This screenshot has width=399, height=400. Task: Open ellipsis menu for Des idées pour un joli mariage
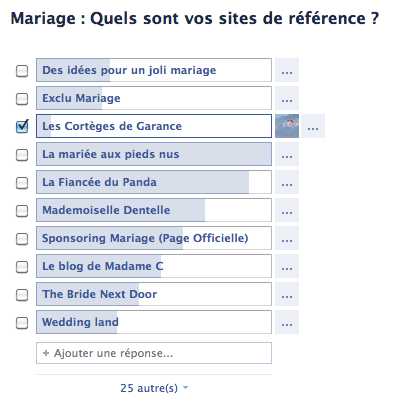point(287,70)
